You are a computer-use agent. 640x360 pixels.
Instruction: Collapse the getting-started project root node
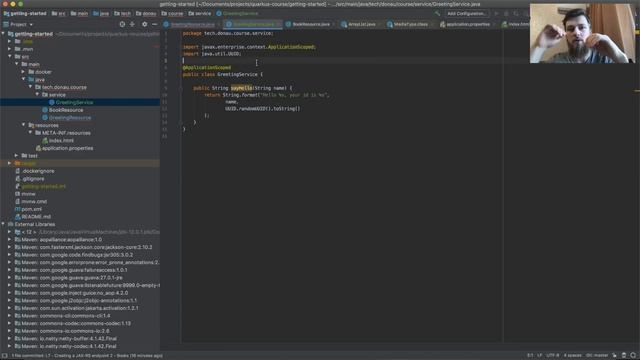click(3, 34)
